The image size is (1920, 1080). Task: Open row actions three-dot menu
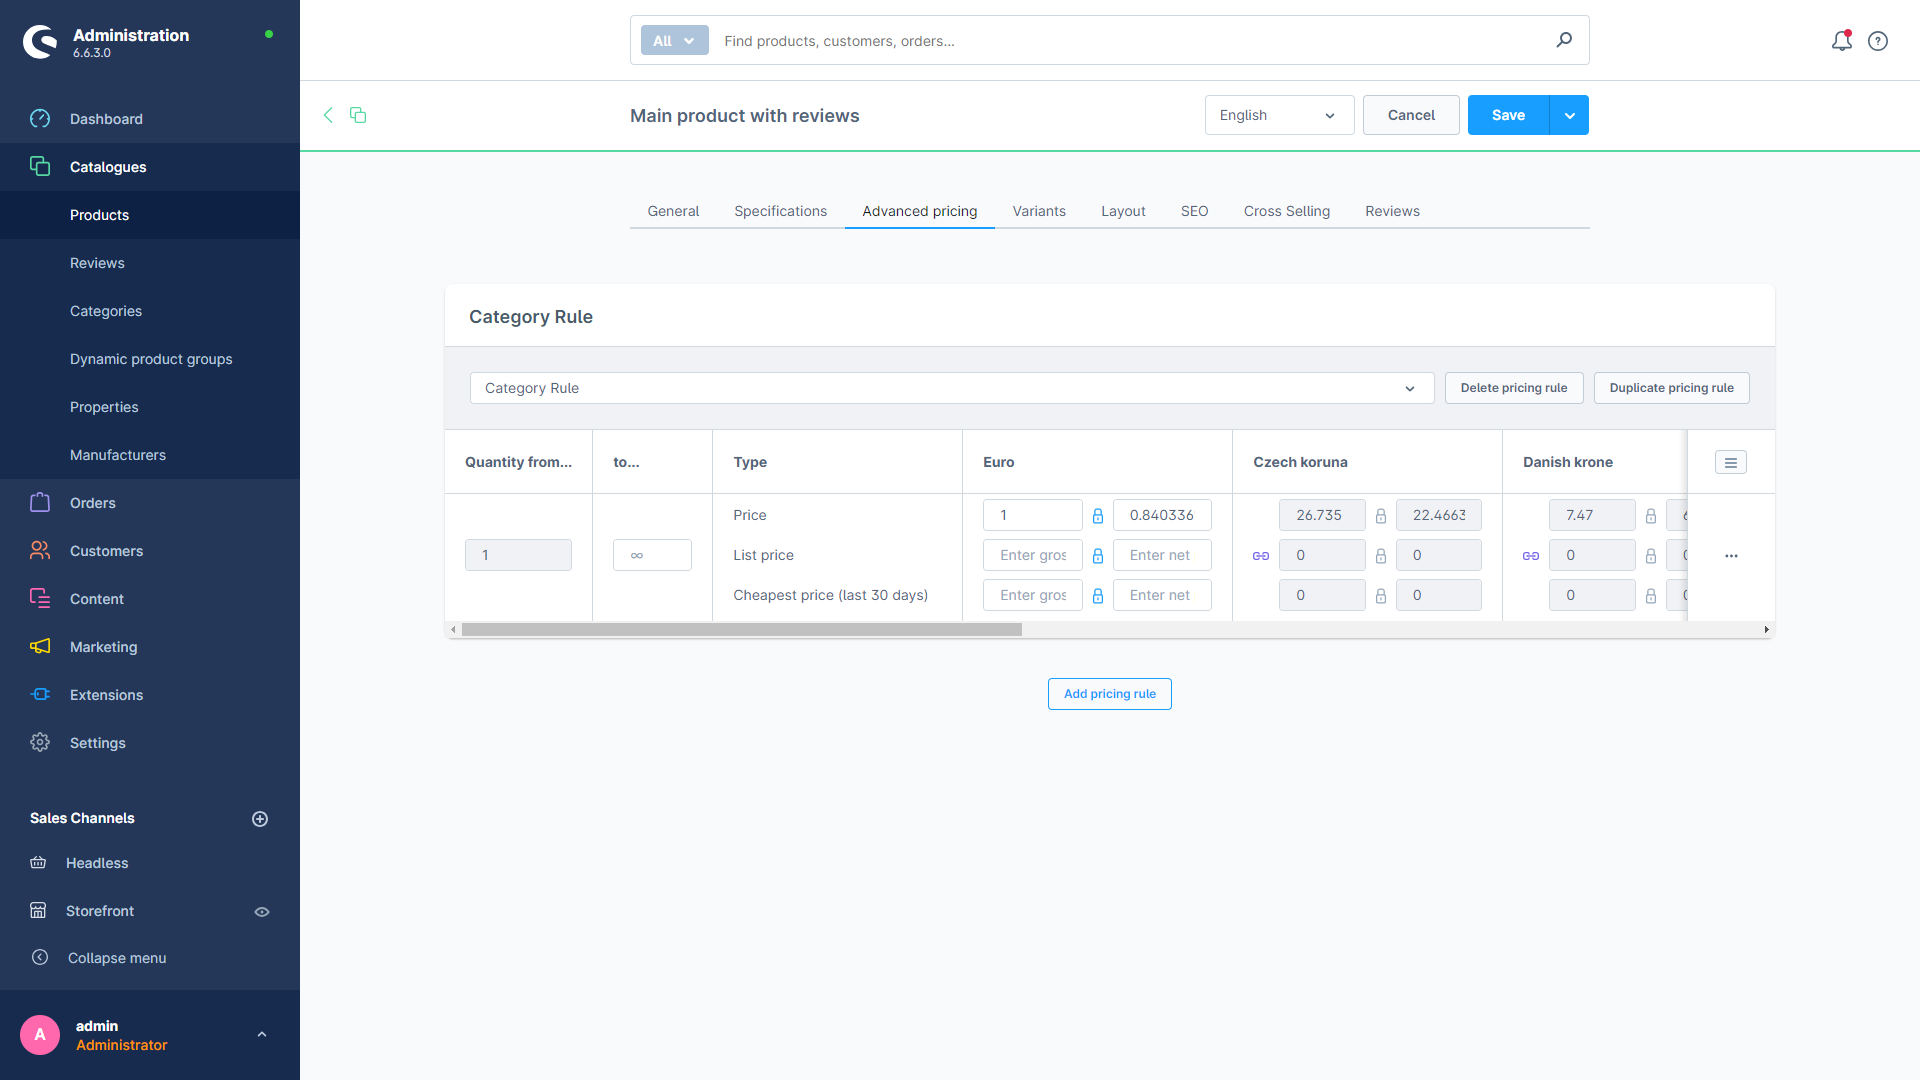click(x=1731, y=556)
